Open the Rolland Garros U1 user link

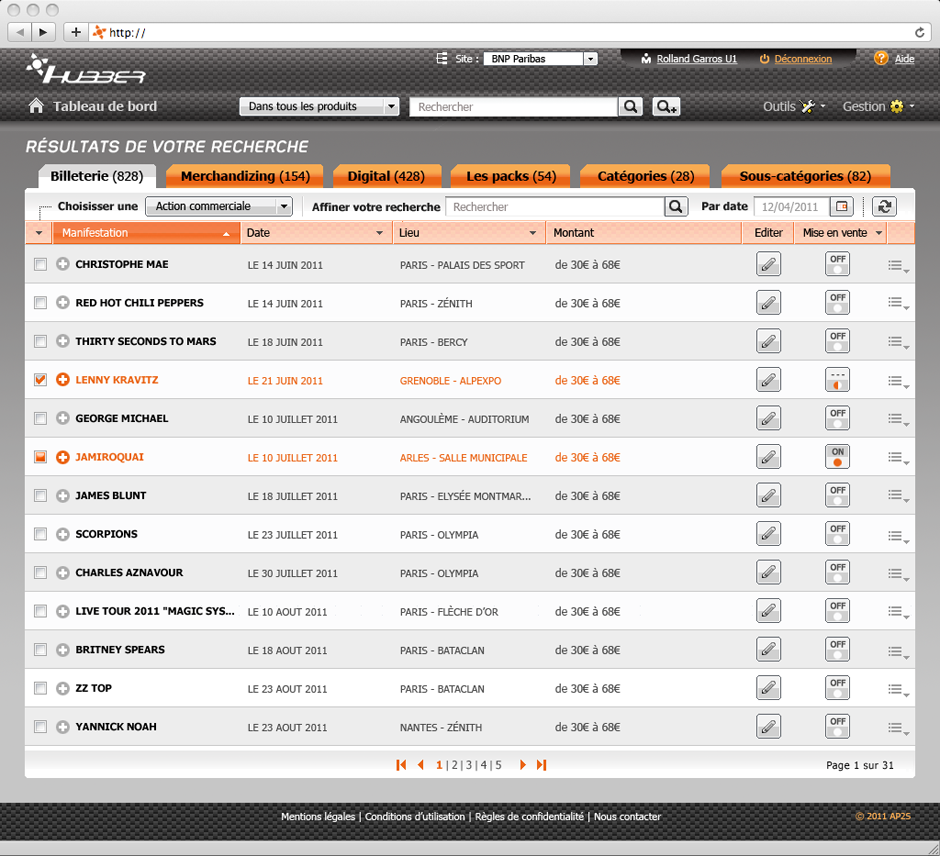point(697,59)
